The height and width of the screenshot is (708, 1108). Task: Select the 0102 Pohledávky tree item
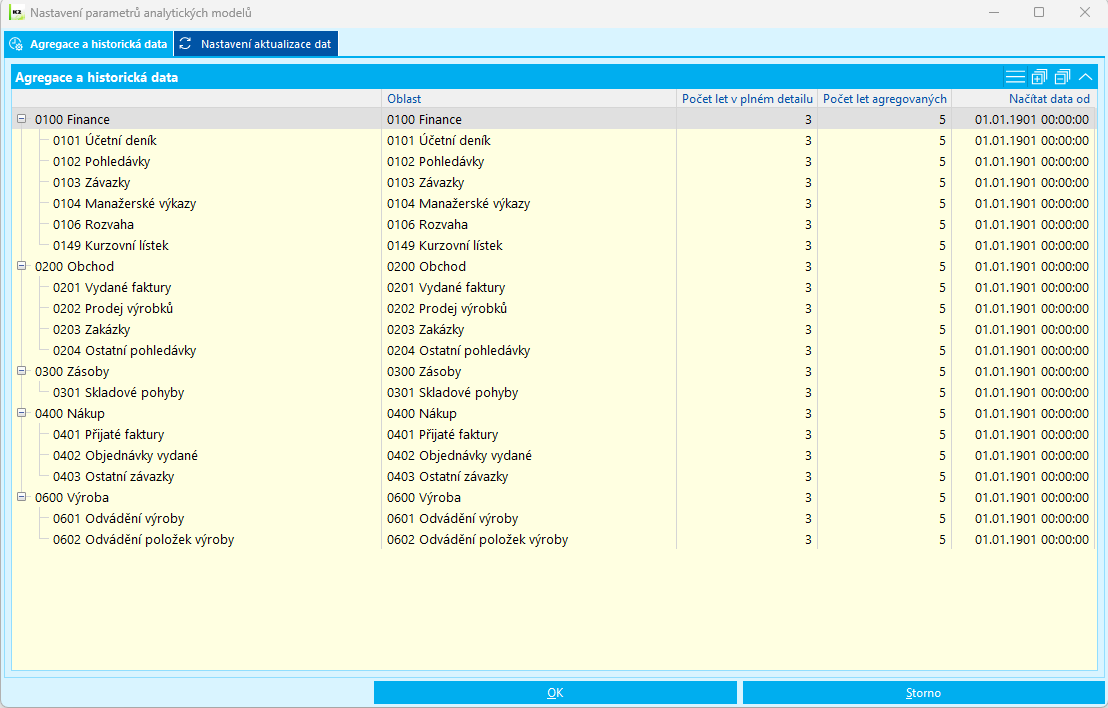click(102, 162)
